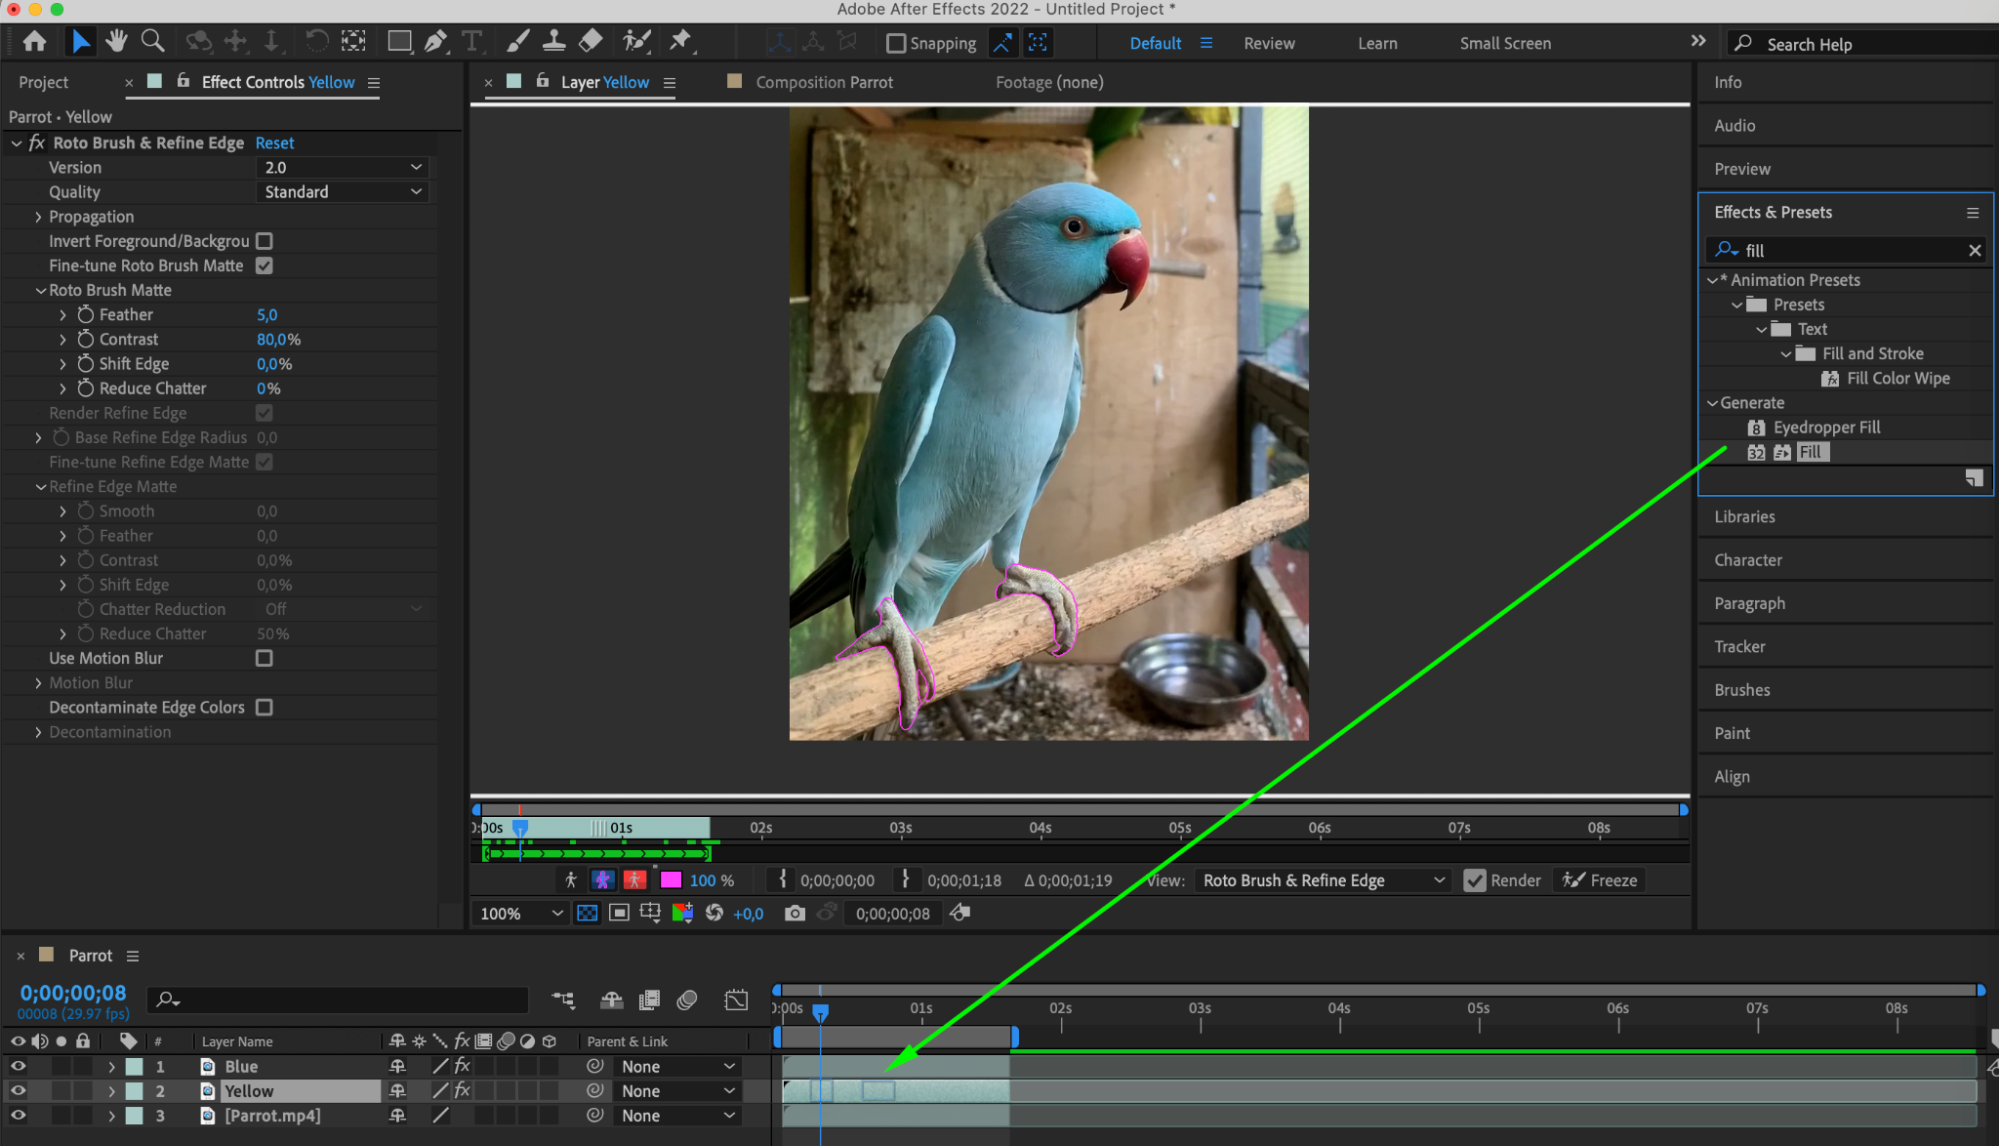Click the region of interest icon
This screenshot has height=1146, width=1999.
tap(619, 913)
